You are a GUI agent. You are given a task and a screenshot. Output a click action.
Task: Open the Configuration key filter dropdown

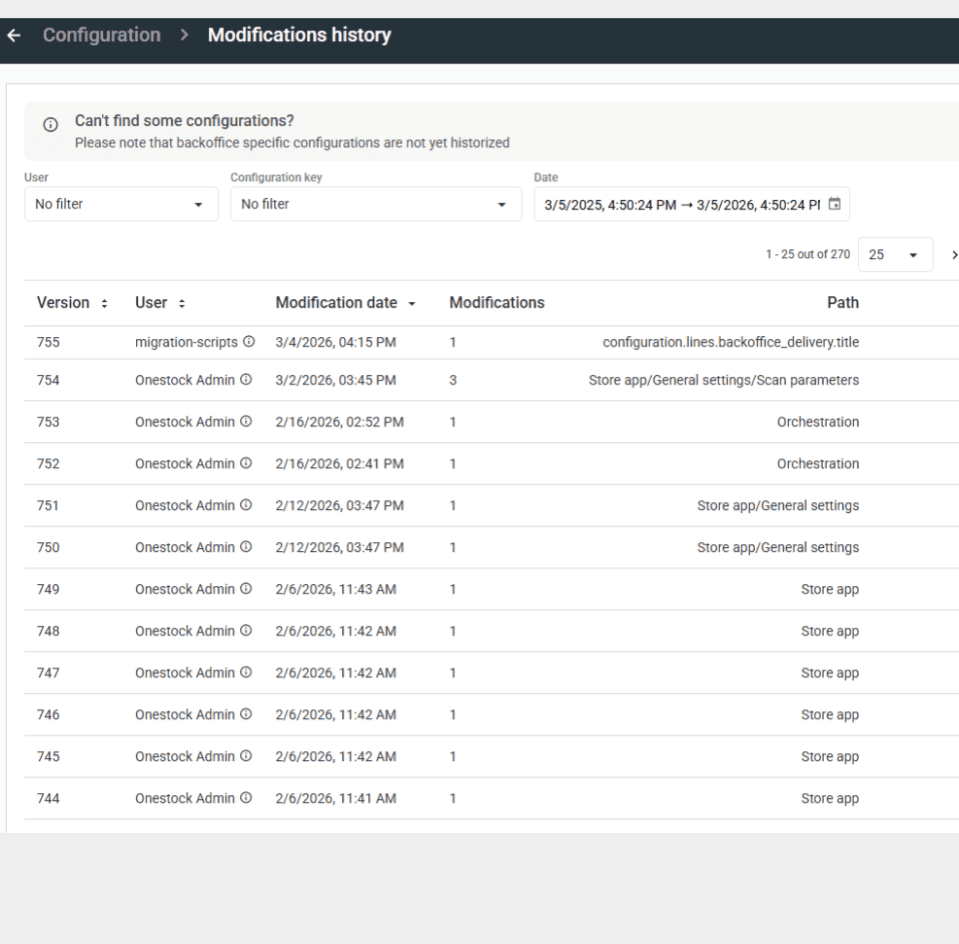(x=376, y=204)
